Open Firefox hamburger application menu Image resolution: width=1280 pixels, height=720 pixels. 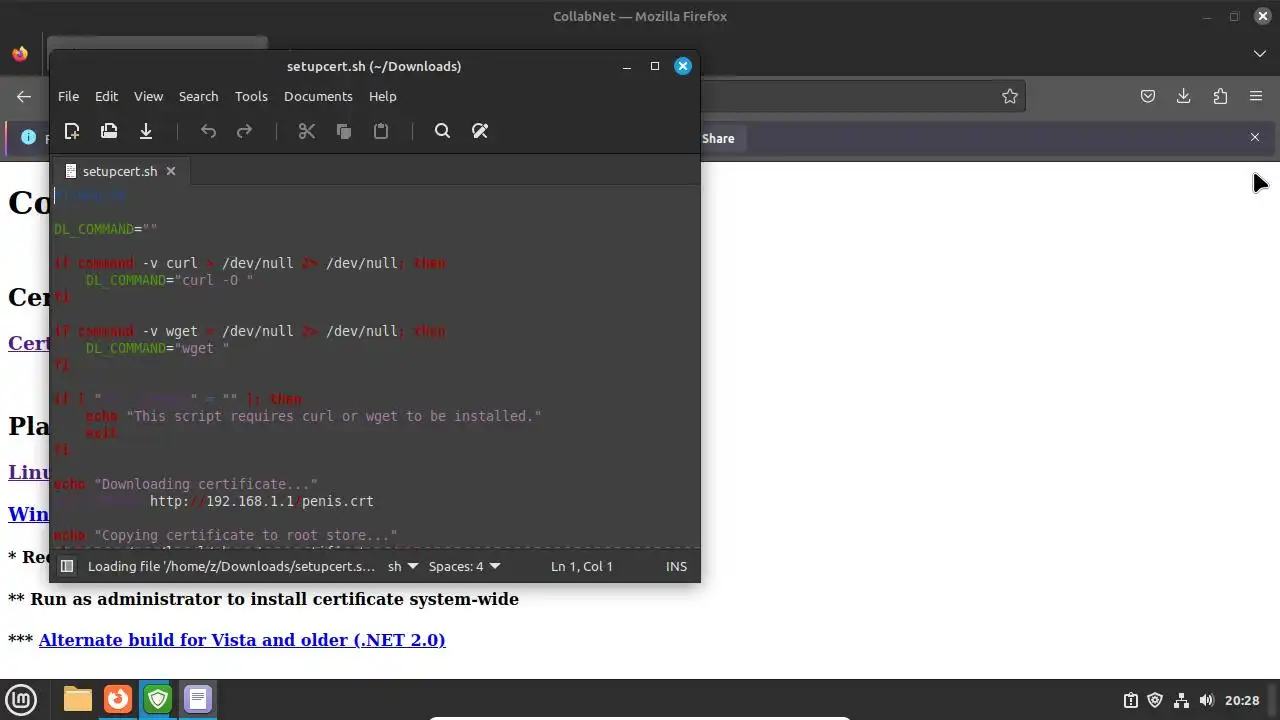point(1256,96)
